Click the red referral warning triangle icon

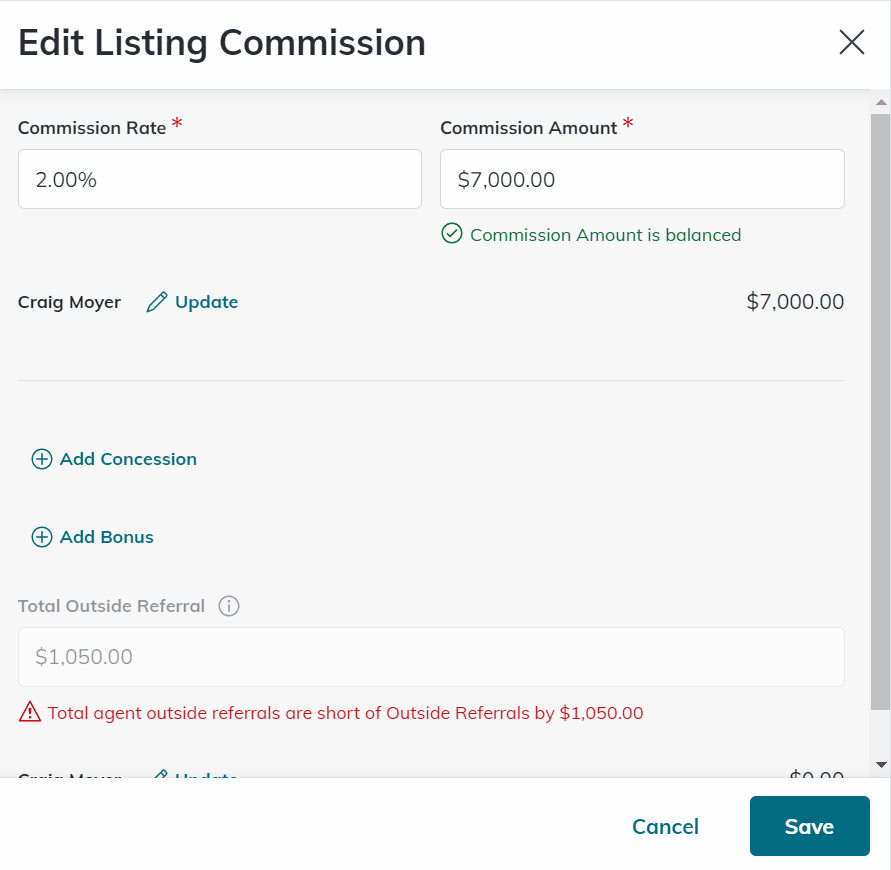tap(28, 712)
